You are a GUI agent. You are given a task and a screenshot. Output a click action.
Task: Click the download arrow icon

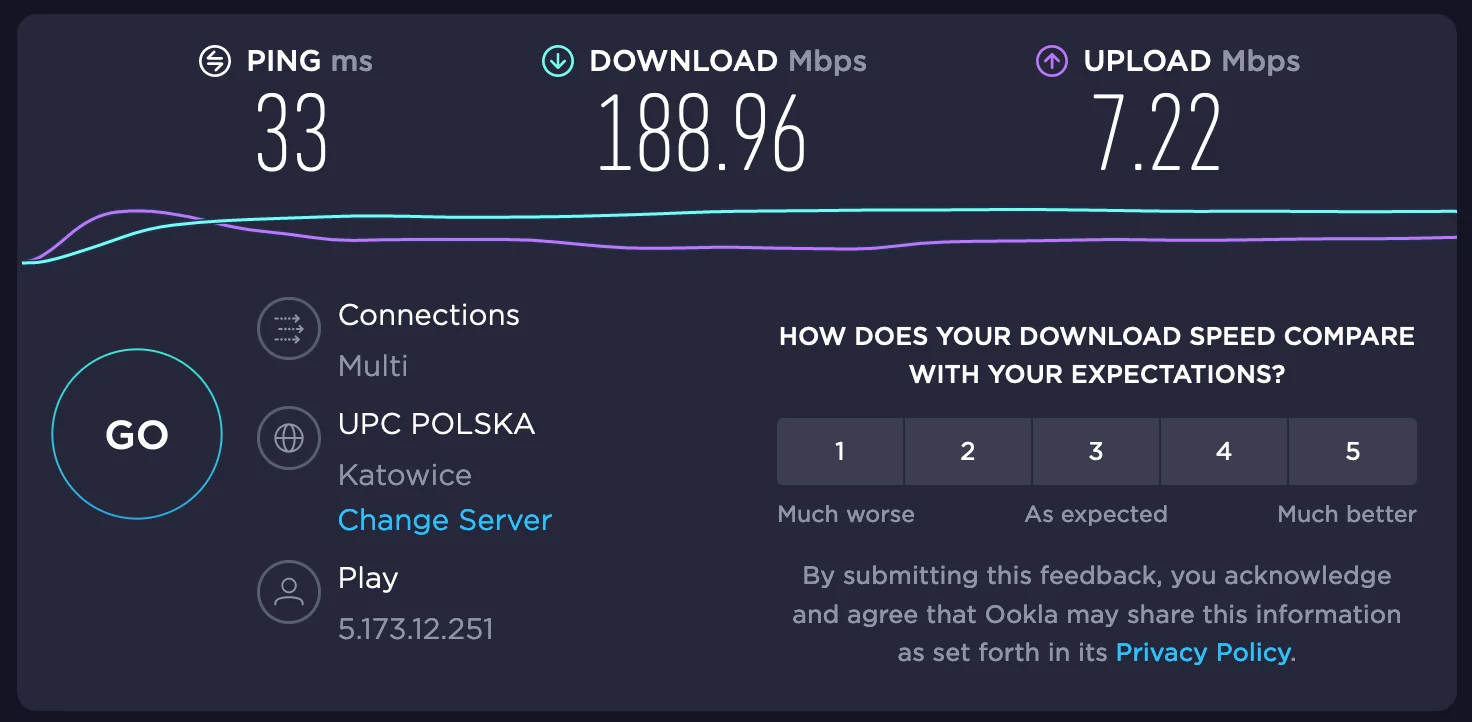click(557, 61)
